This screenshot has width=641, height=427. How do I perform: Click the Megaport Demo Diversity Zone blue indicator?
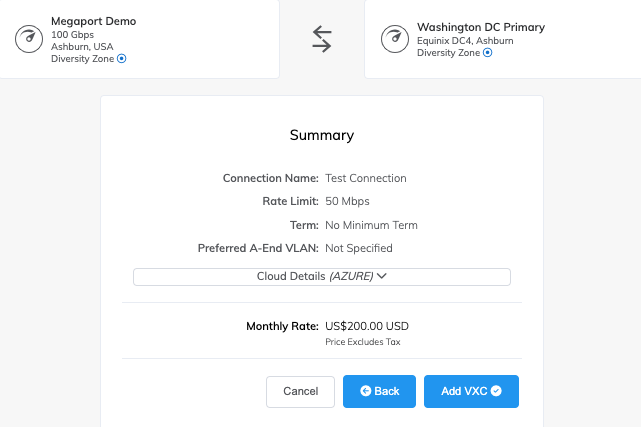click(x=121, y=58)
